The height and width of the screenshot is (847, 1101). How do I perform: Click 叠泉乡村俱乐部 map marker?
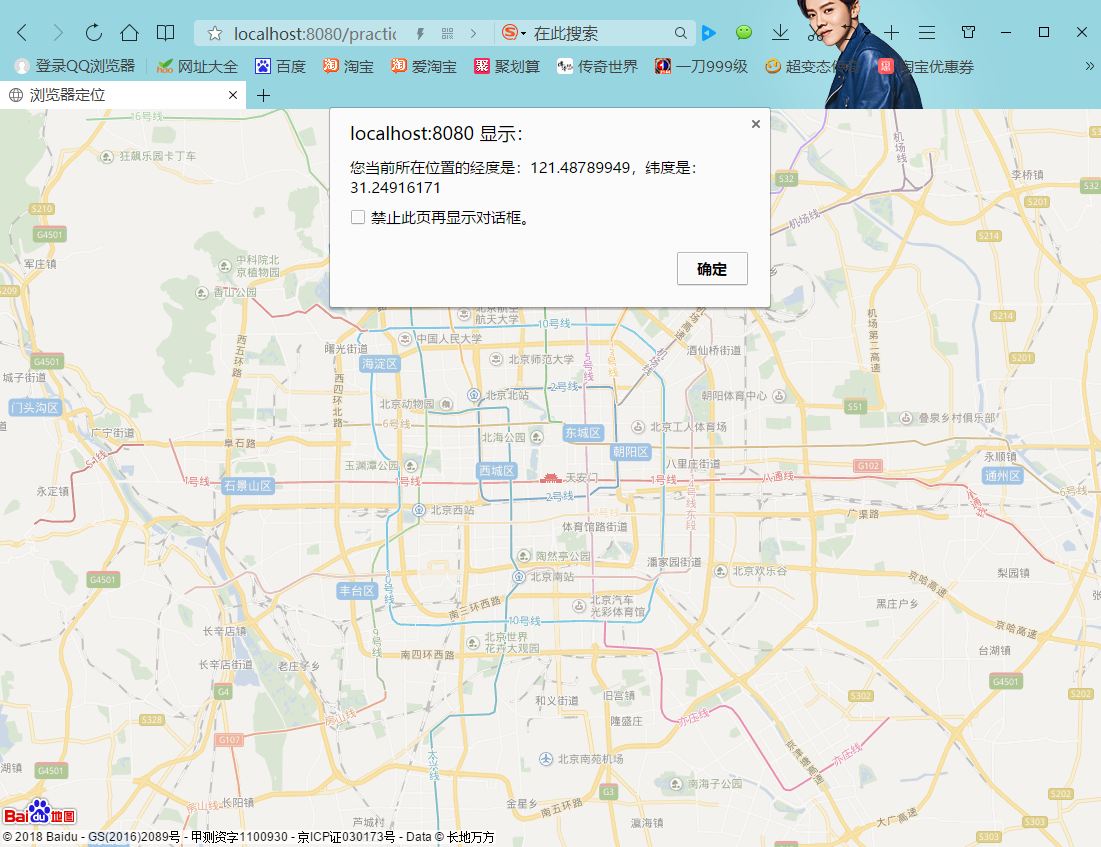[x=906, y=418]
